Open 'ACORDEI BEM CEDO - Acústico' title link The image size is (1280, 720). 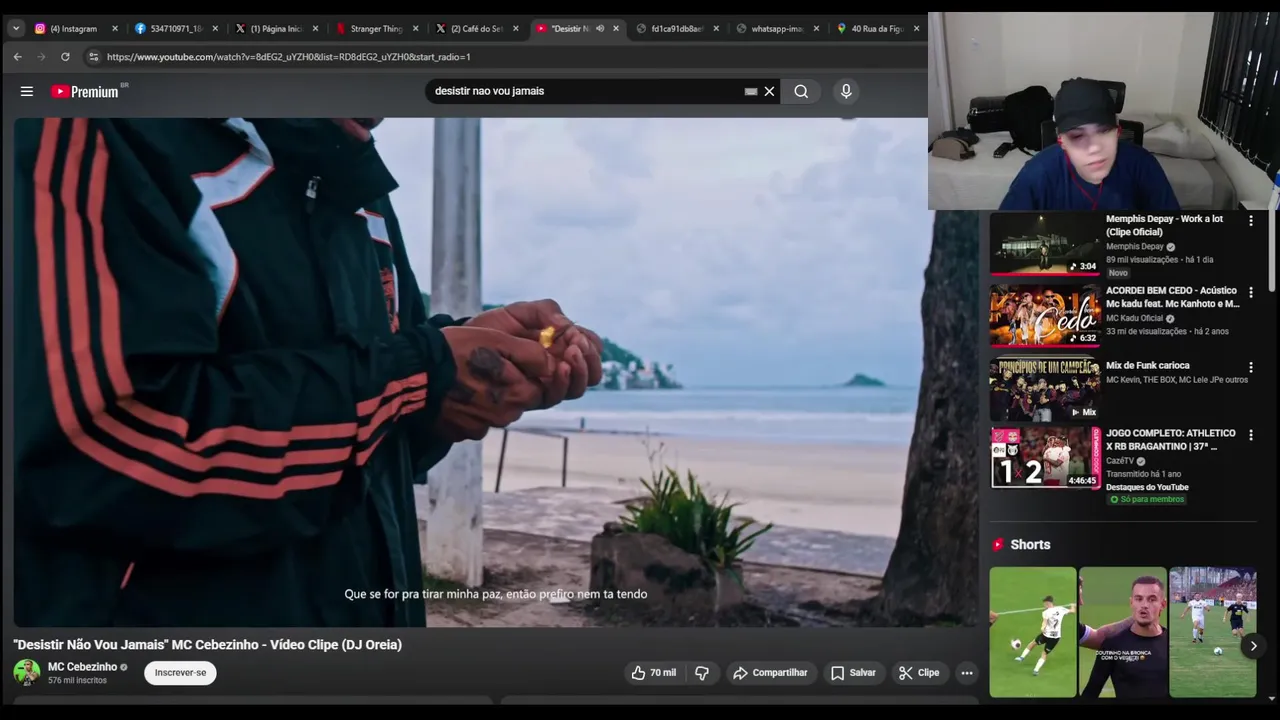1172,297
